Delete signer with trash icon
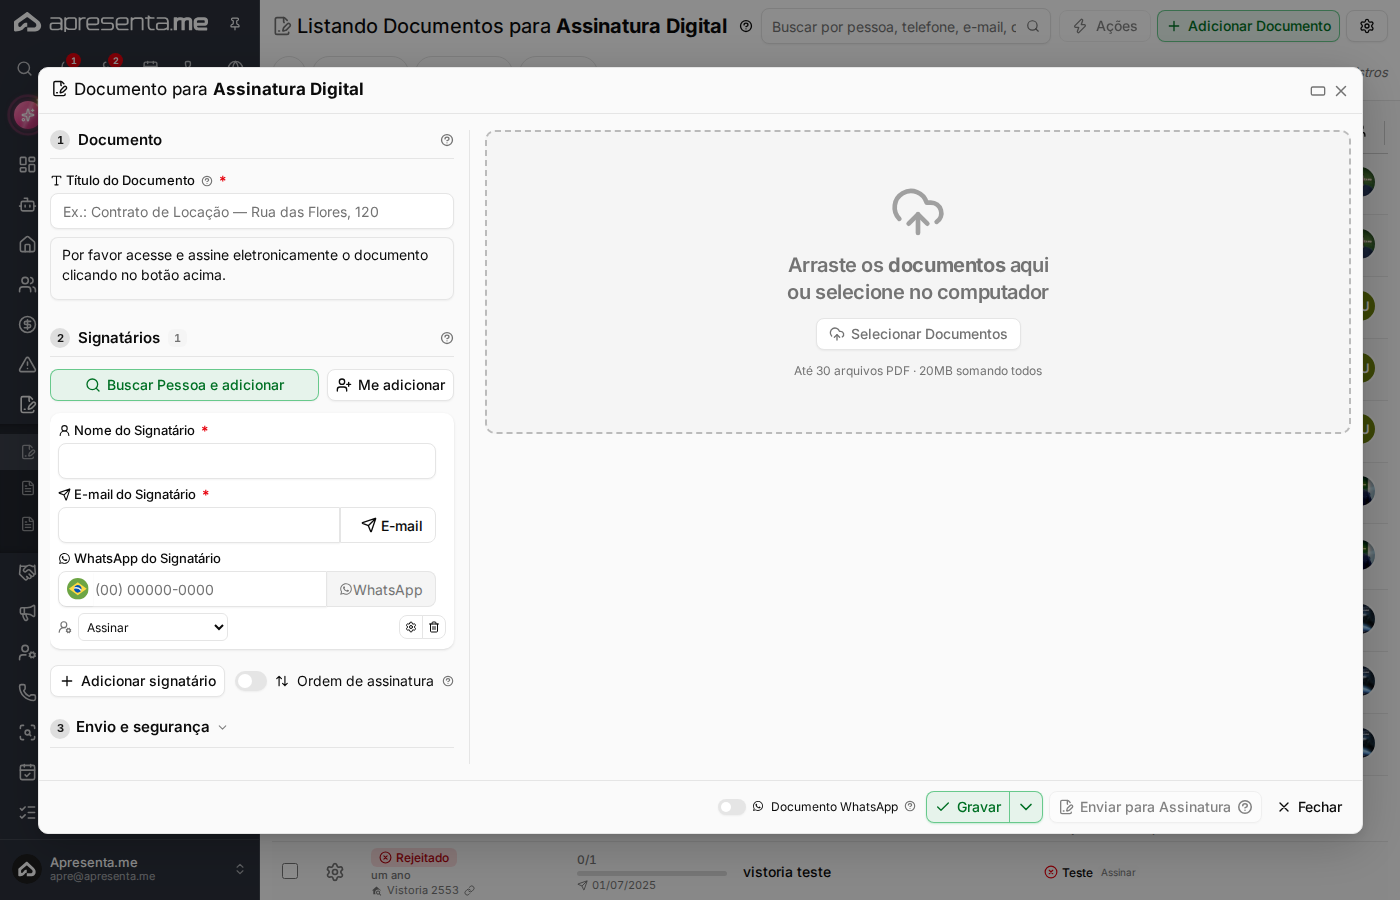The height and width of the screenshot is (900, 1400). pos(434,627)
